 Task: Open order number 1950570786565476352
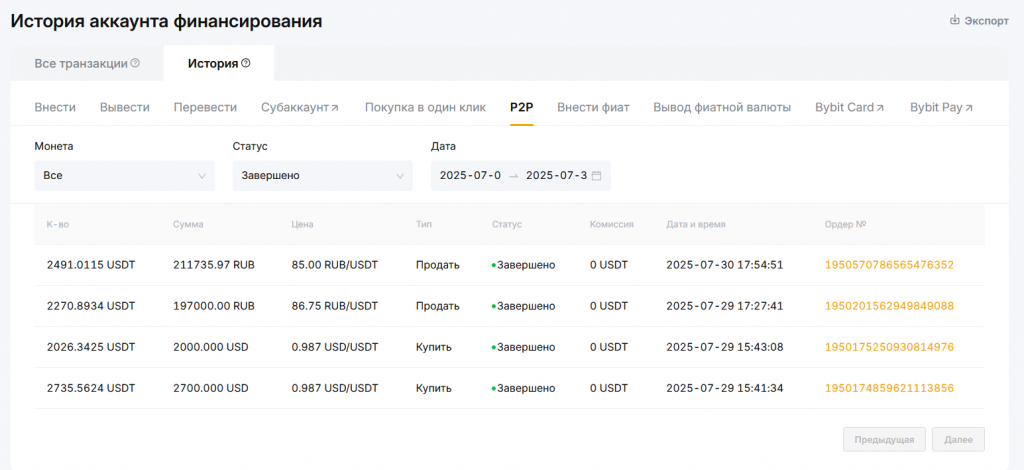[889, 265]
